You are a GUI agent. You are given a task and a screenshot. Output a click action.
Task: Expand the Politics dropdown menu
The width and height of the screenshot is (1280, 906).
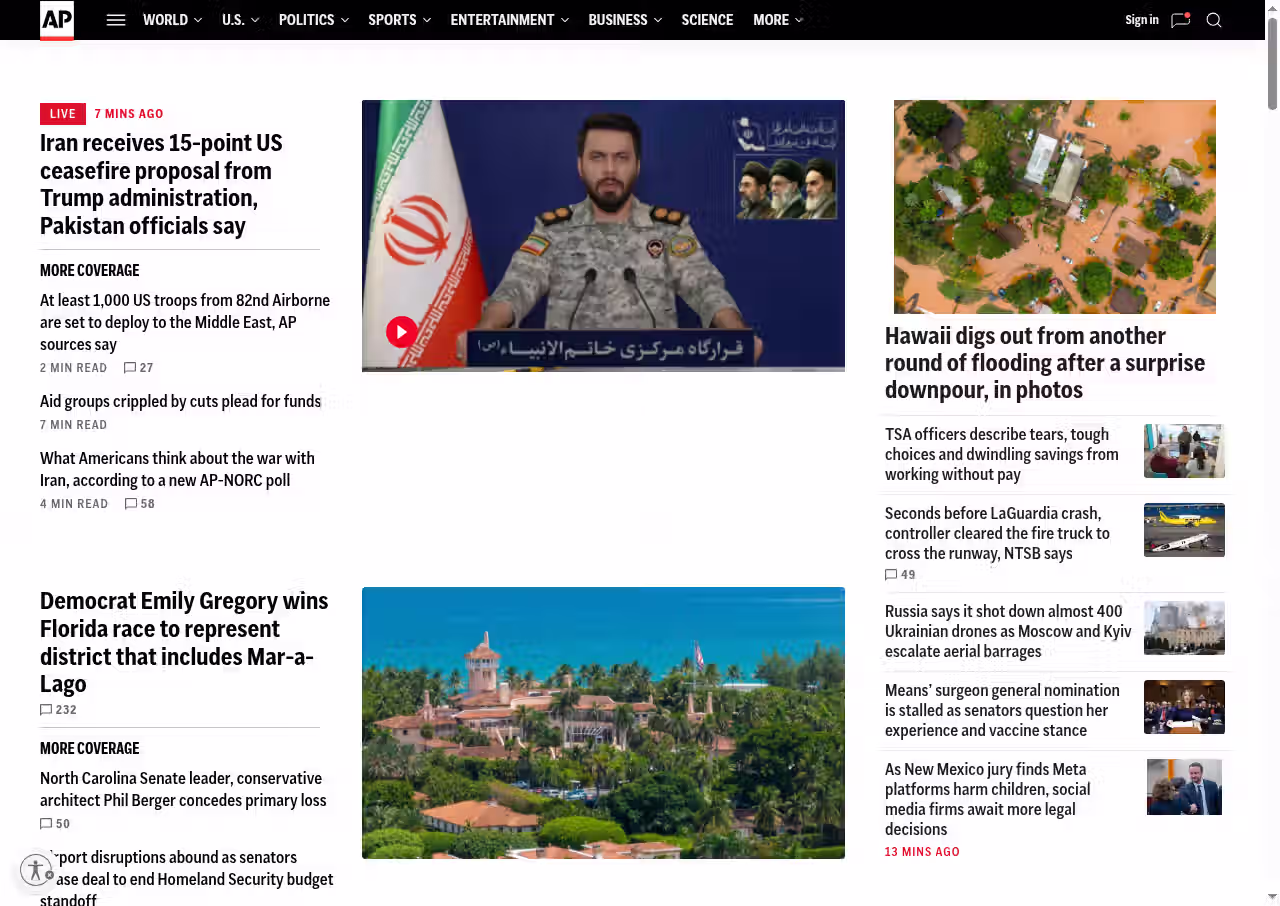click(x=313, y=20)
